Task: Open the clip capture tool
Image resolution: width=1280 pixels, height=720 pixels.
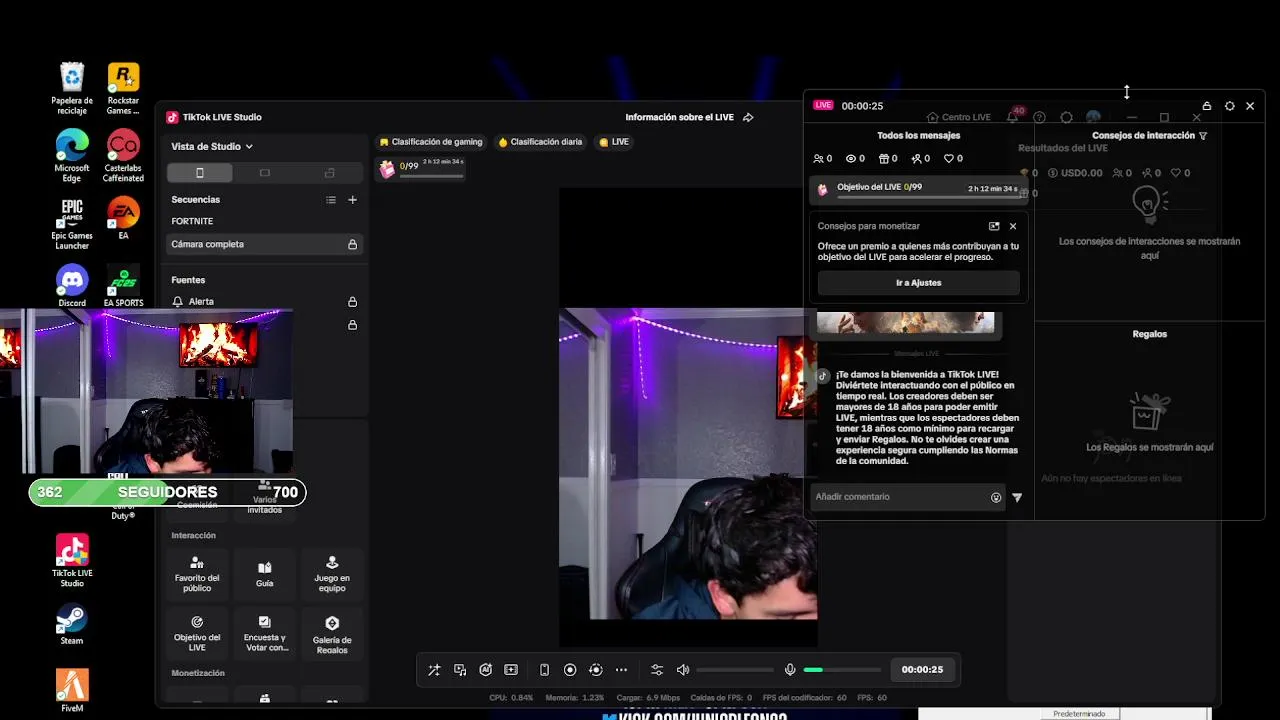Action: (511, 670)
